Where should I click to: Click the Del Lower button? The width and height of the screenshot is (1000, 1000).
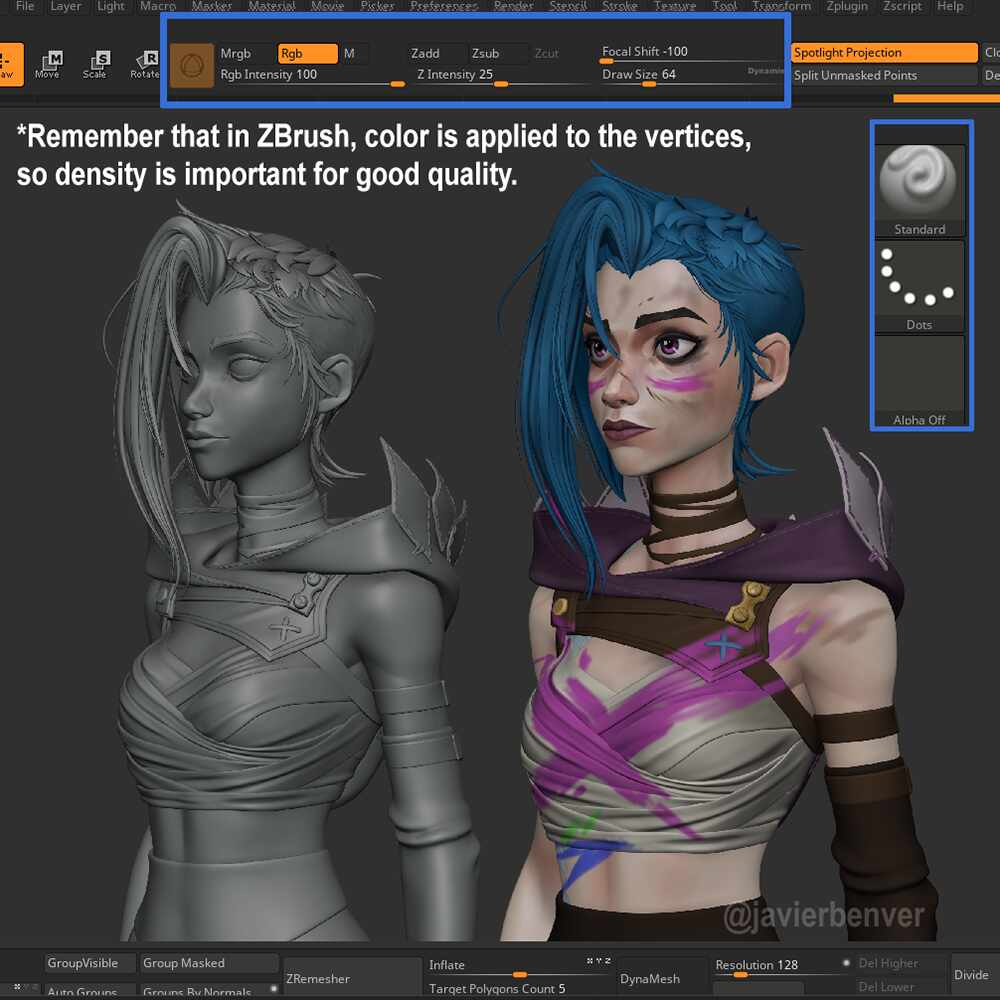(901, 987)
